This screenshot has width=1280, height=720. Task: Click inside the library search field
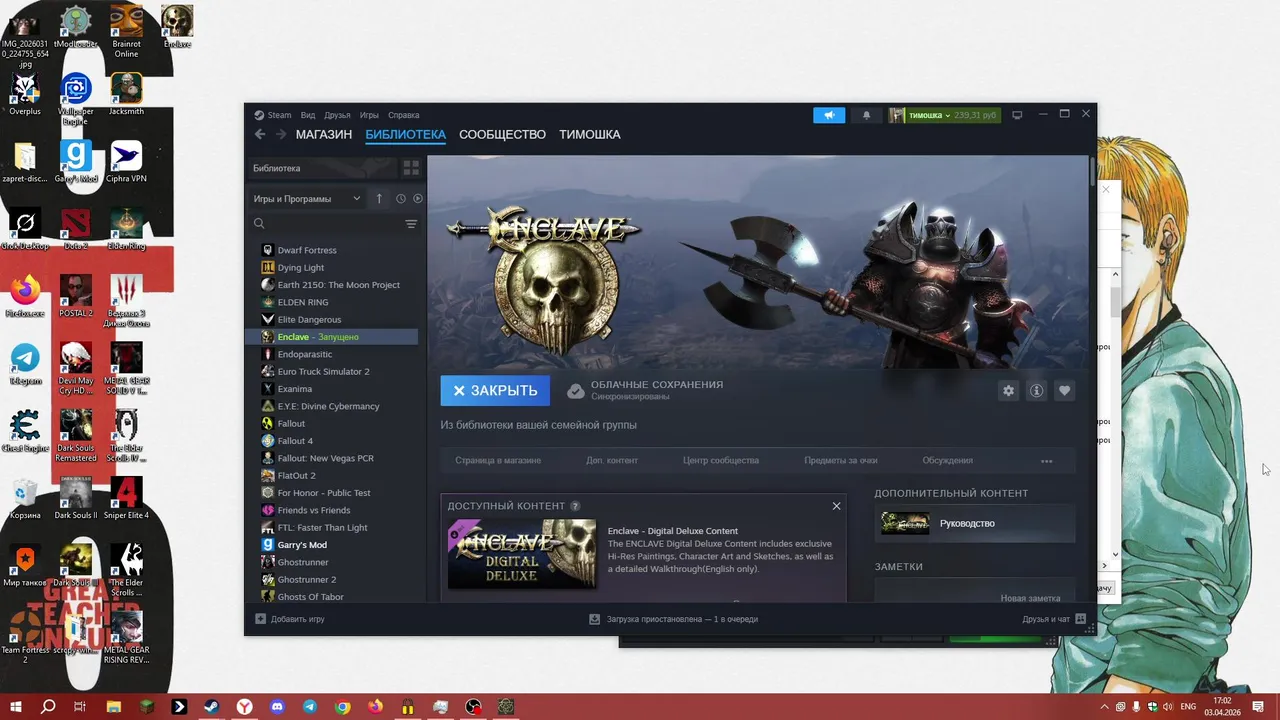click(x=332, y=224)
